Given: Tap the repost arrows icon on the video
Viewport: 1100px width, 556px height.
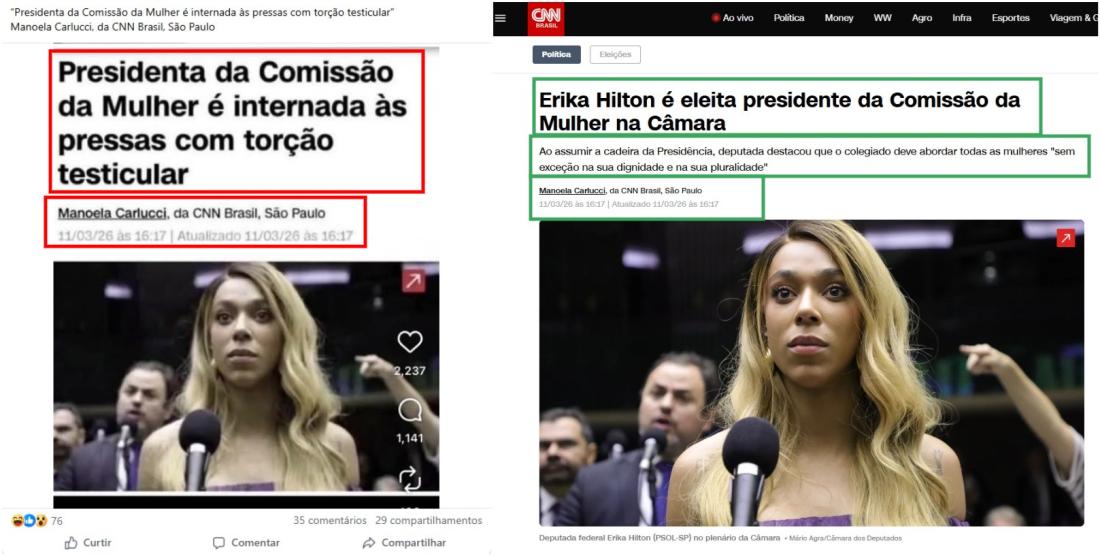Looking at the screenshot, I should 410,478.
